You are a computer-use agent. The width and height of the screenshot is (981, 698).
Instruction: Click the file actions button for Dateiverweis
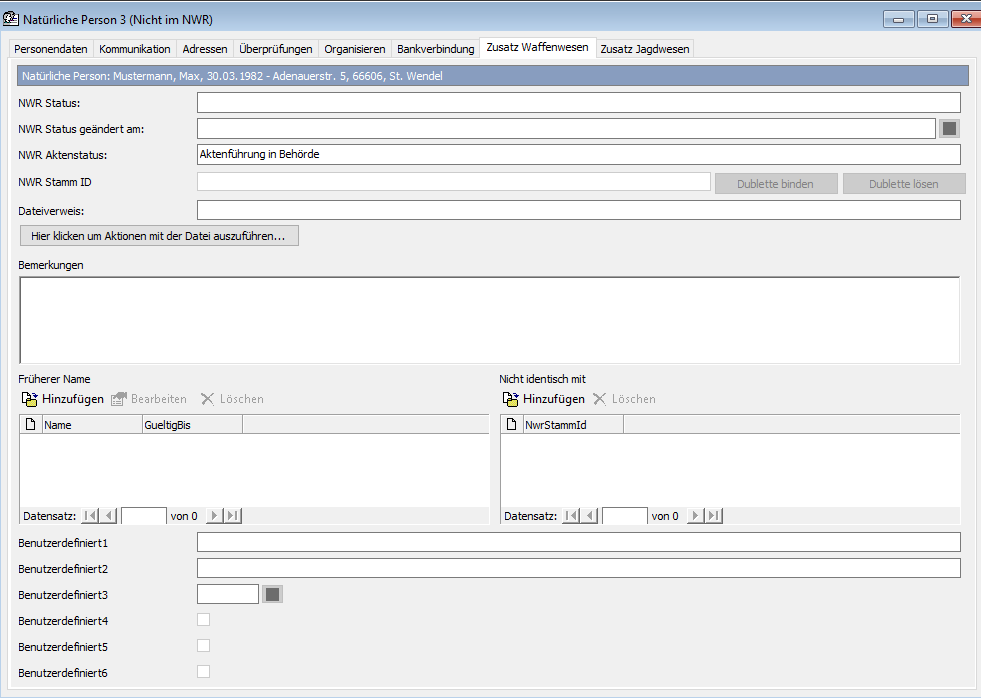coord(158,236)
